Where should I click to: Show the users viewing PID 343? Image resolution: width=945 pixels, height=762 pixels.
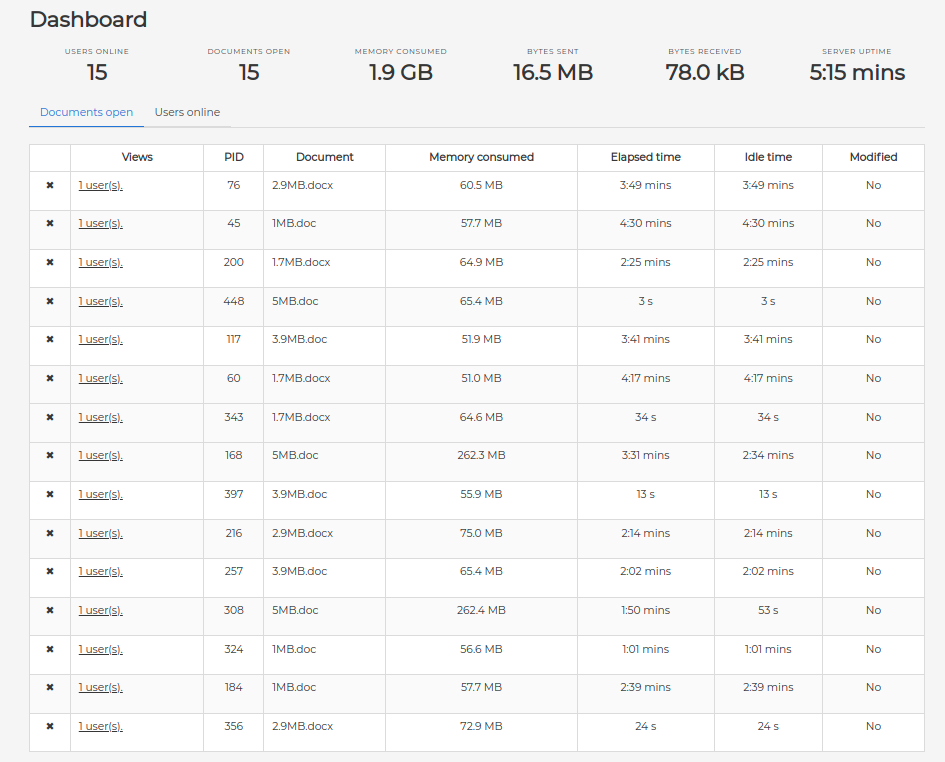click(x=100, y=417)
